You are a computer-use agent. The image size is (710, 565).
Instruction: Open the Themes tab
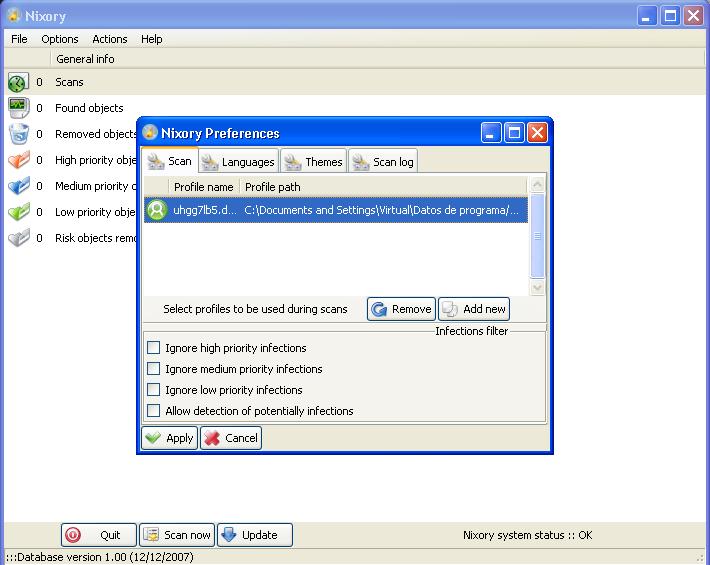tap(314, 161)
